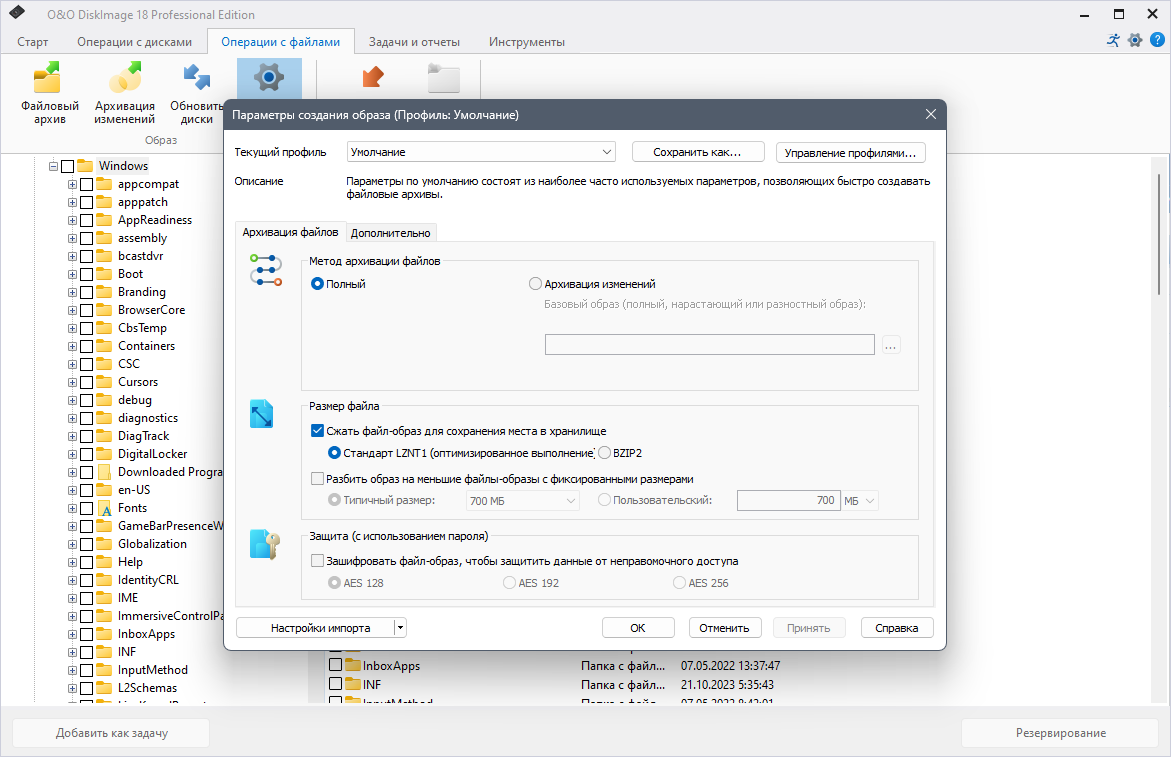Viewport: 1171px width, 757px height.
Task: Click the Сохранить как... button
Action: [x=698, y=152]
